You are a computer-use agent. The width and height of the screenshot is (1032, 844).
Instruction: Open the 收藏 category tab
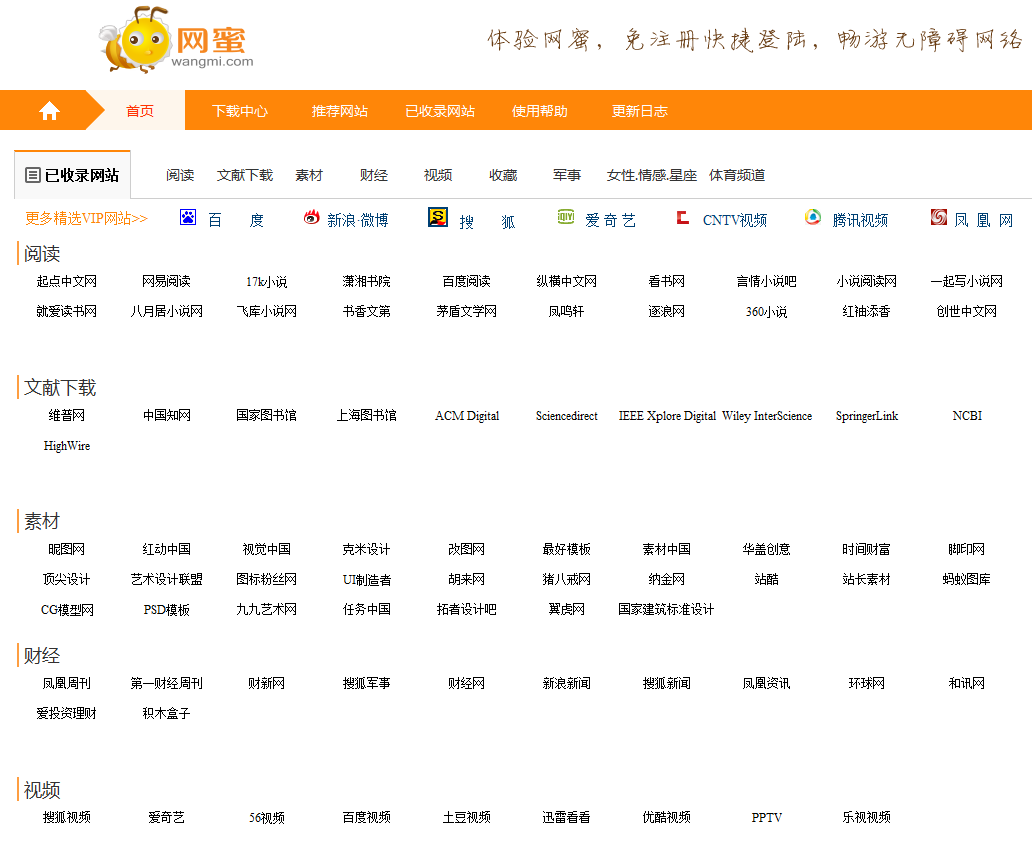tap(503, 175)
